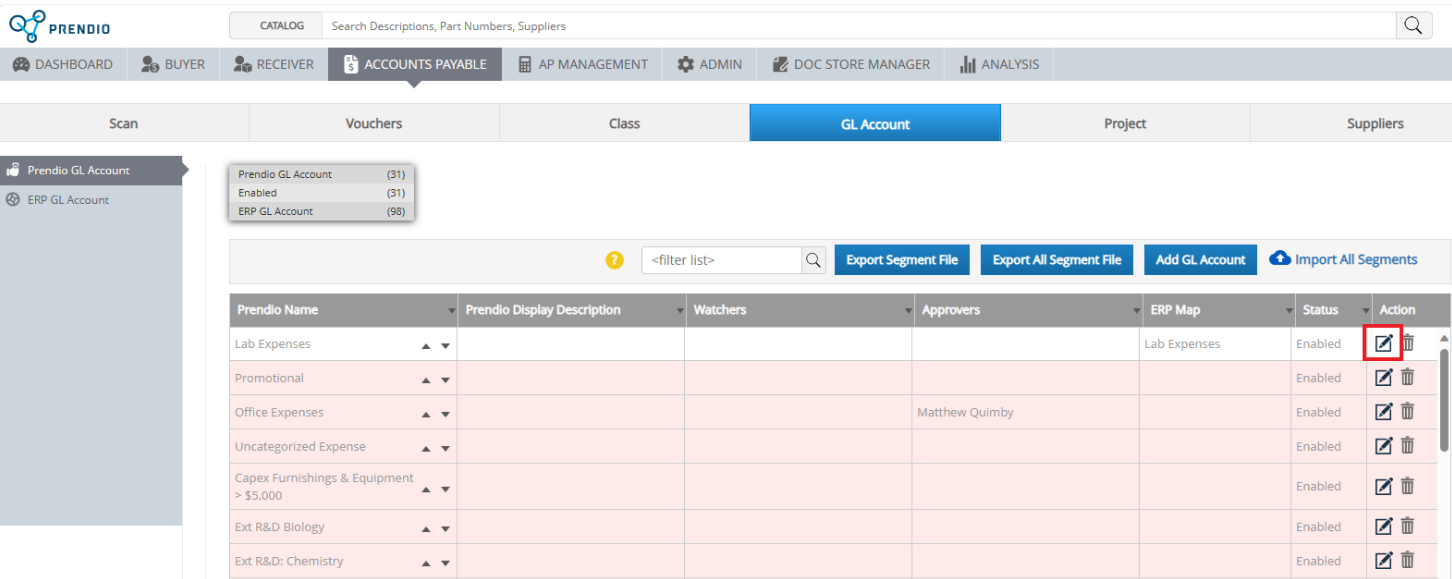Click the edit pencil for Ext R&D Biology
The image size is (1452, 579).
pyautogui.click(x=1383, y=526)
